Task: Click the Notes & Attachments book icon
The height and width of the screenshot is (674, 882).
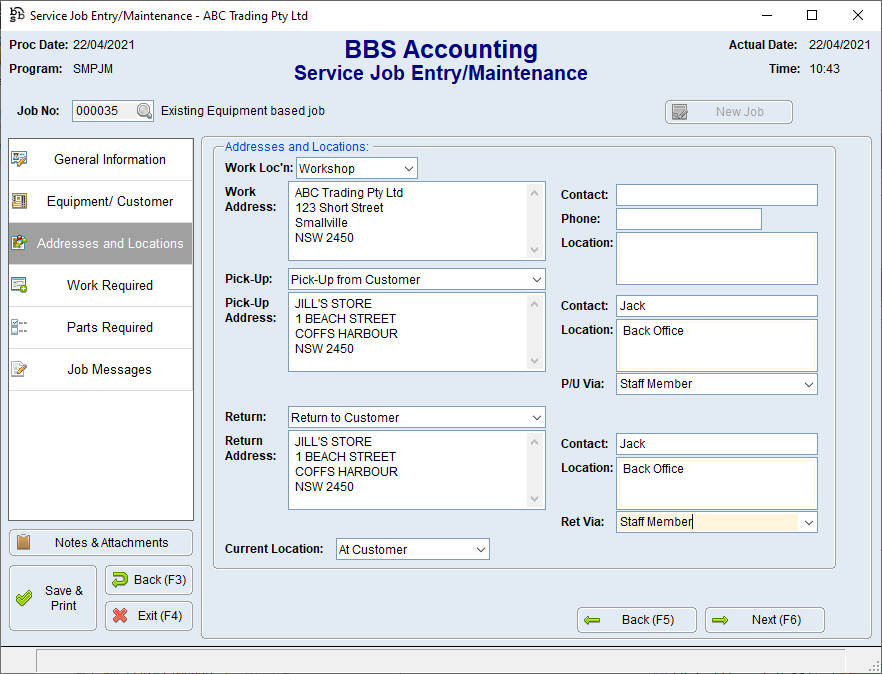Action: [x=24, y=542]
